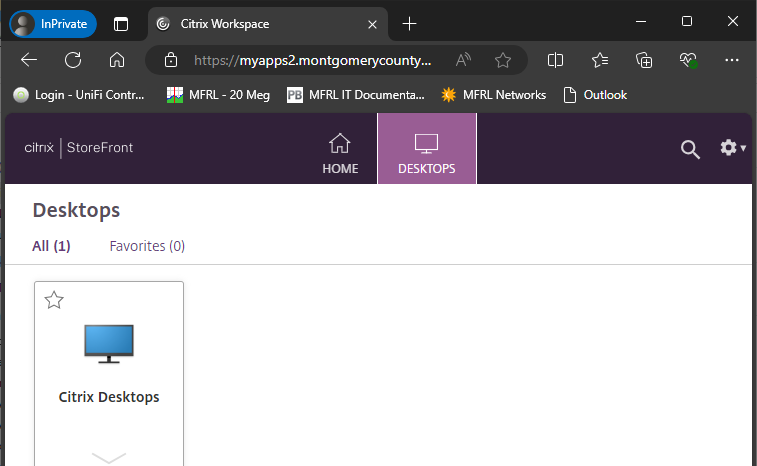Screen dimensions: 757x466
Task: Click the Citrix StoreFront logo
Action: pyautogui.click(x=79, y=147)
